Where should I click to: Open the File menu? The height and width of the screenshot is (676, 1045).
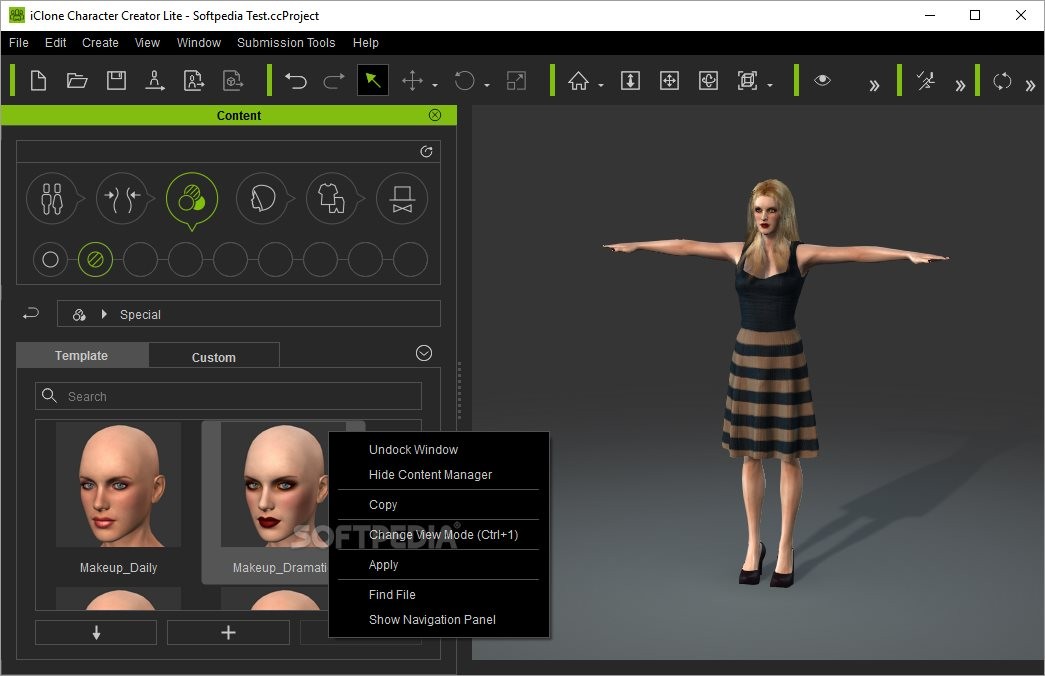(19, 43)
